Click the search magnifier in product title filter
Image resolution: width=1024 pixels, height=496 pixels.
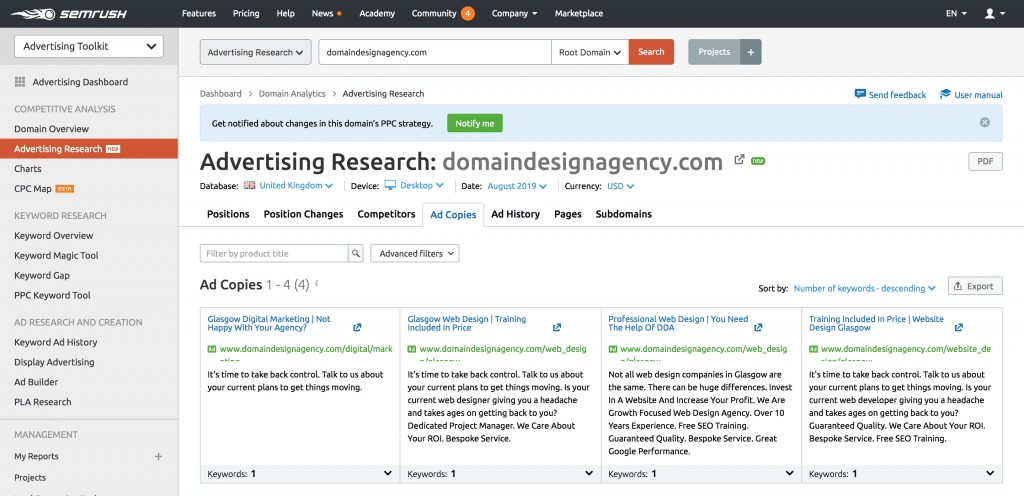(355, 253)
